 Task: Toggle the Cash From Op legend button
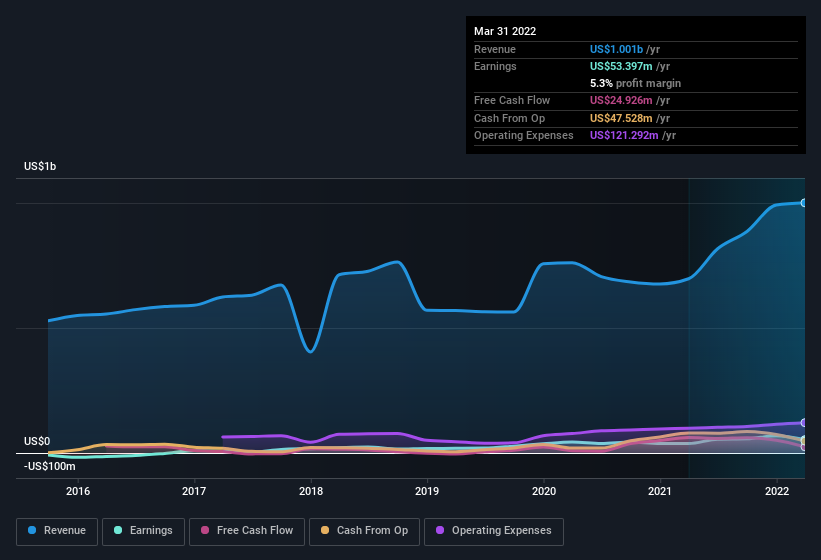364,531
